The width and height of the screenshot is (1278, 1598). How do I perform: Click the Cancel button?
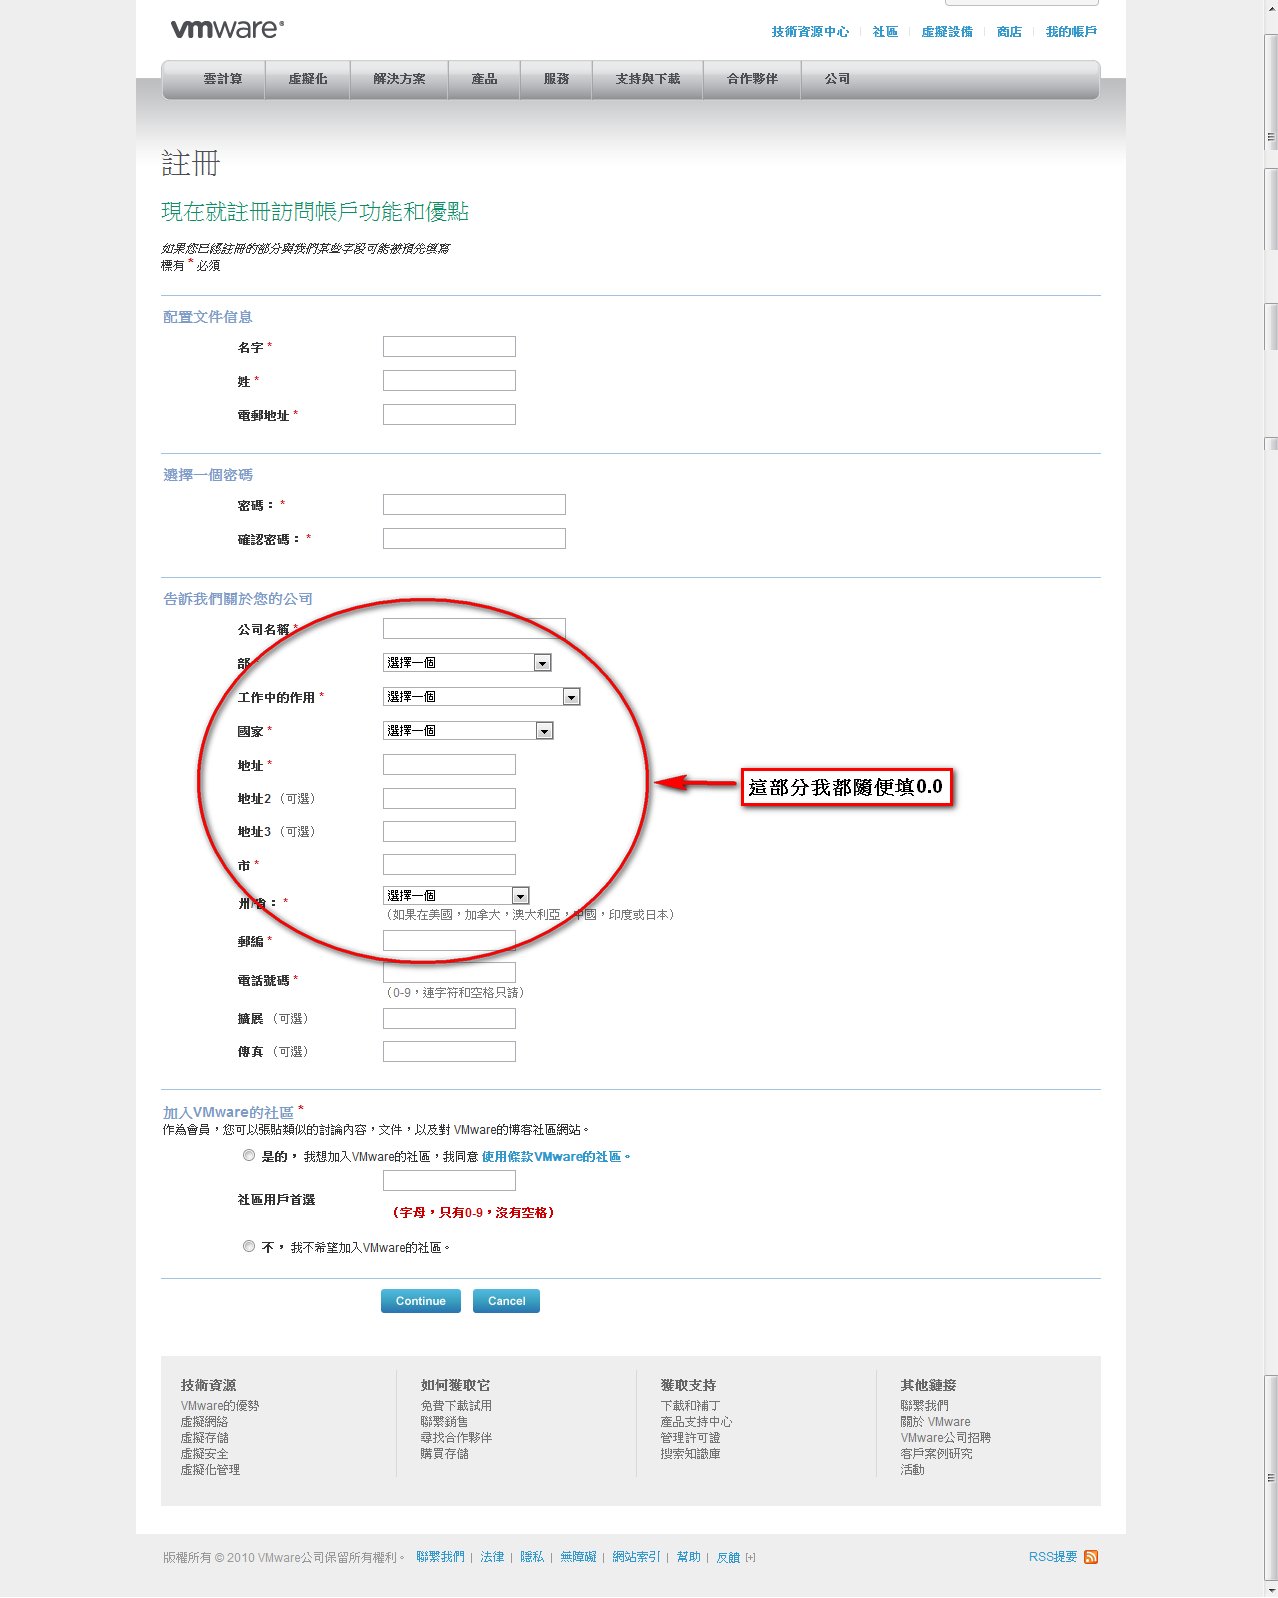point(506,1301)
